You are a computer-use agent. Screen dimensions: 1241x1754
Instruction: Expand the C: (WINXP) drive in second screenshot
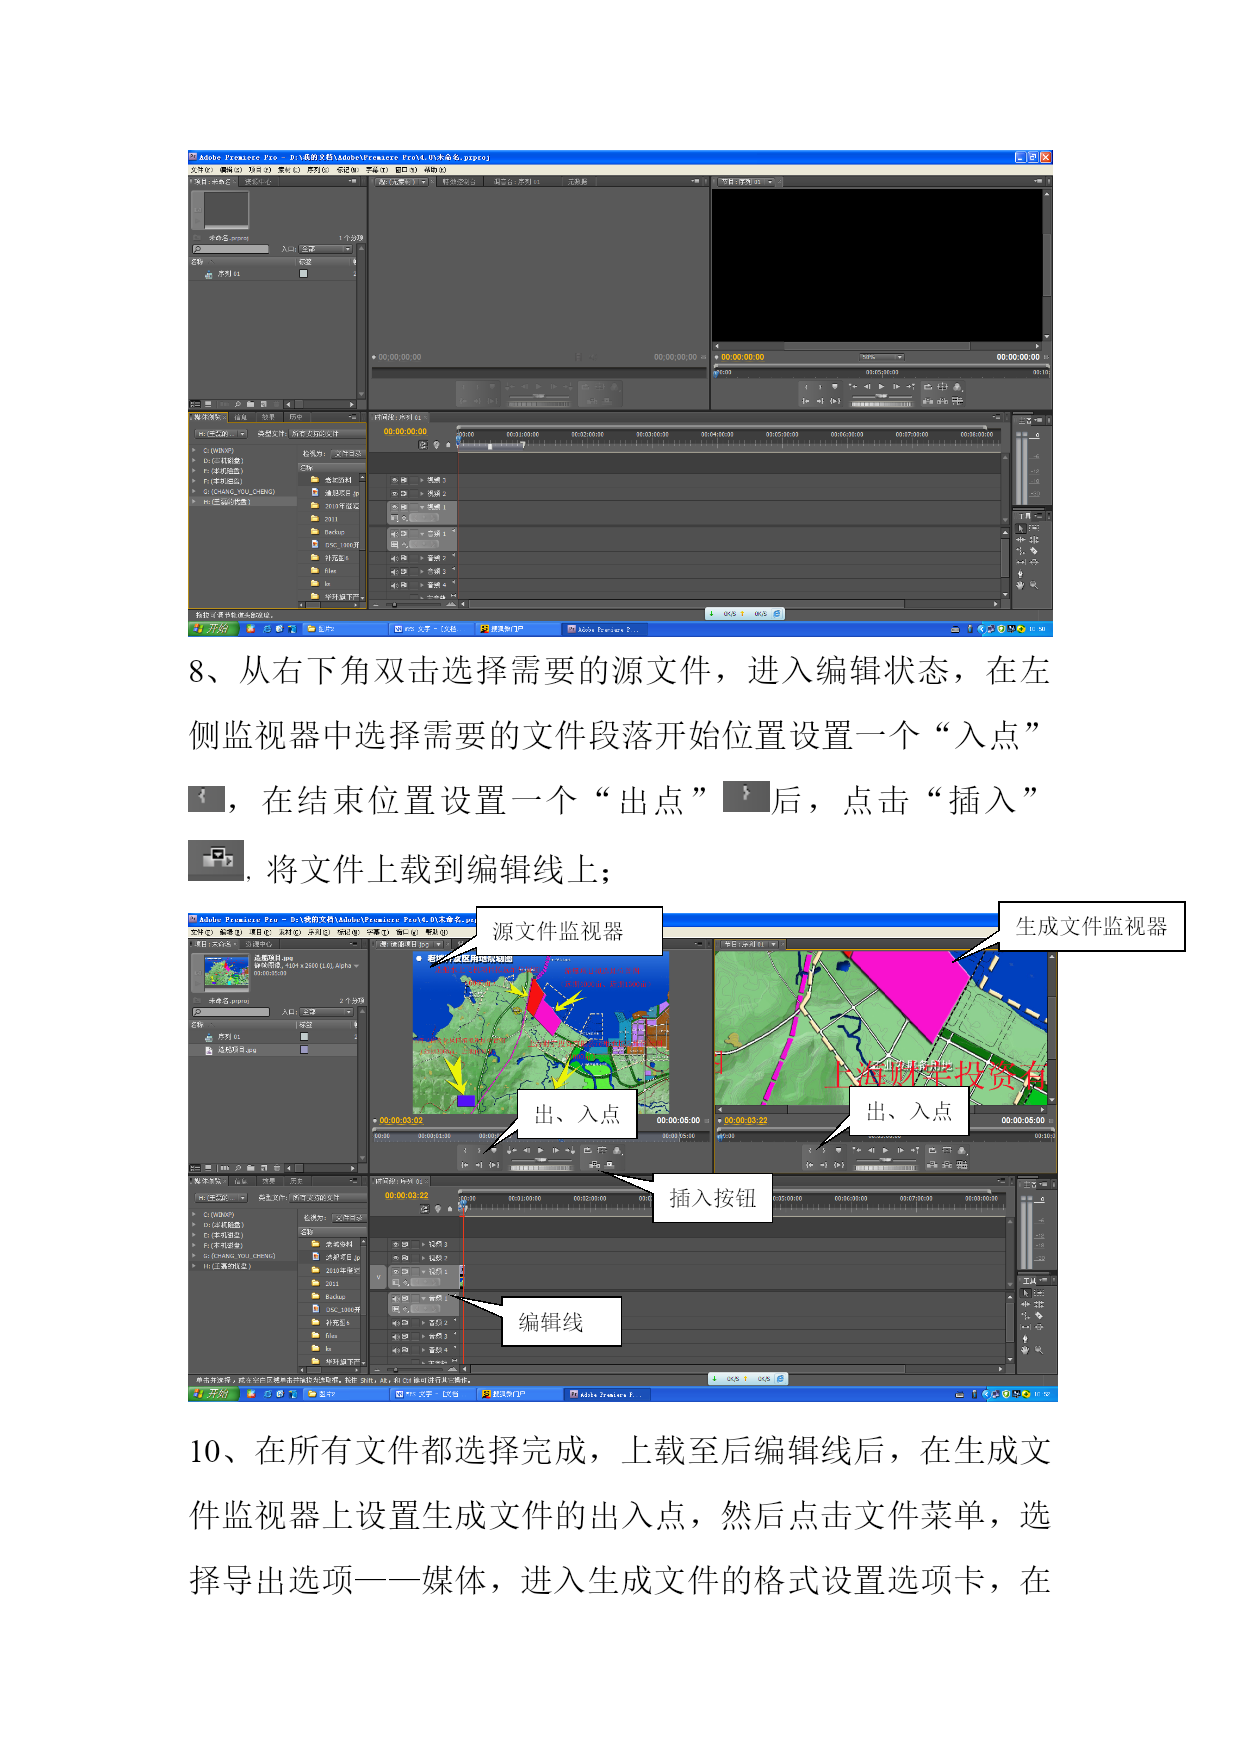coord(193,1215)
